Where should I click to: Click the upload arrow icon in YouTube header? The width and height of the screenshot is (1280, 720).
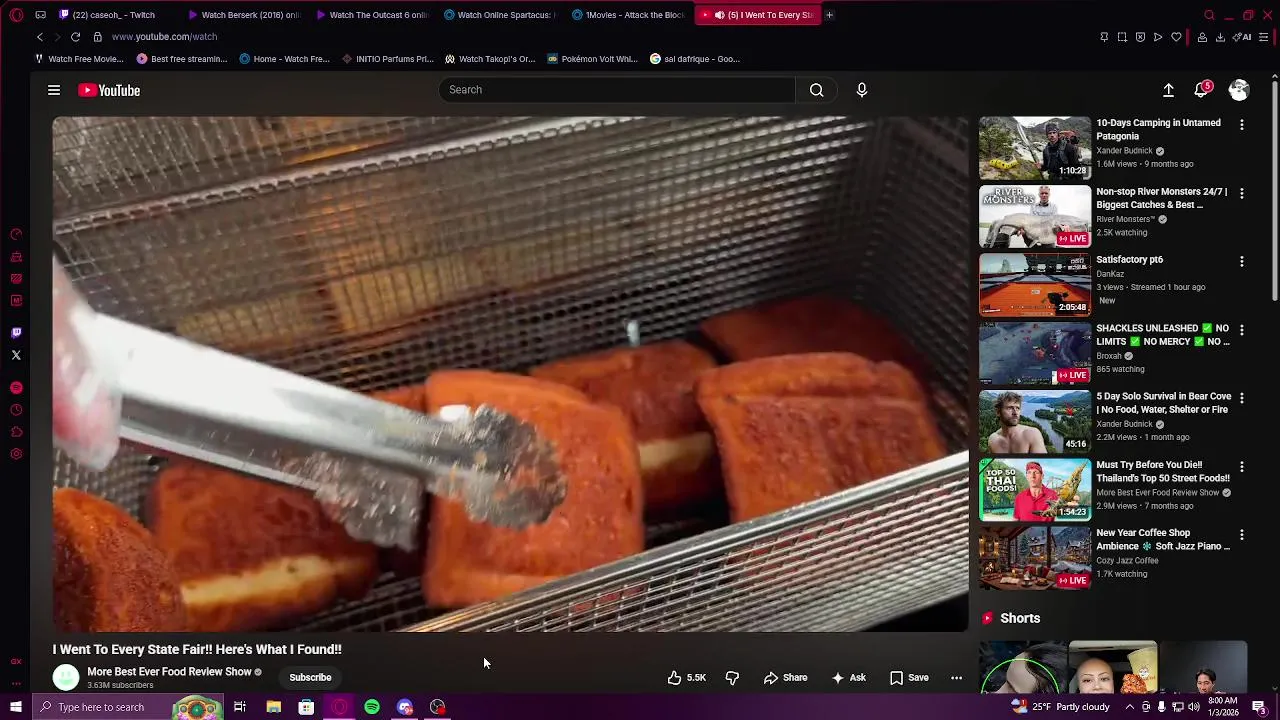1168,90
